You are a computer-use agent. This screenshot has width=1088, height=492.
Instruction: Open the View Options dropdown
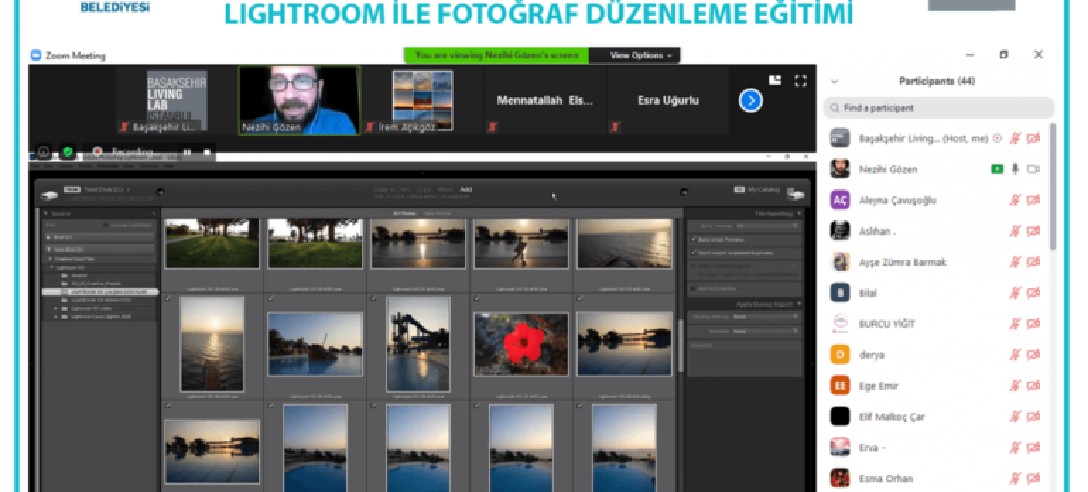(640, 56)
